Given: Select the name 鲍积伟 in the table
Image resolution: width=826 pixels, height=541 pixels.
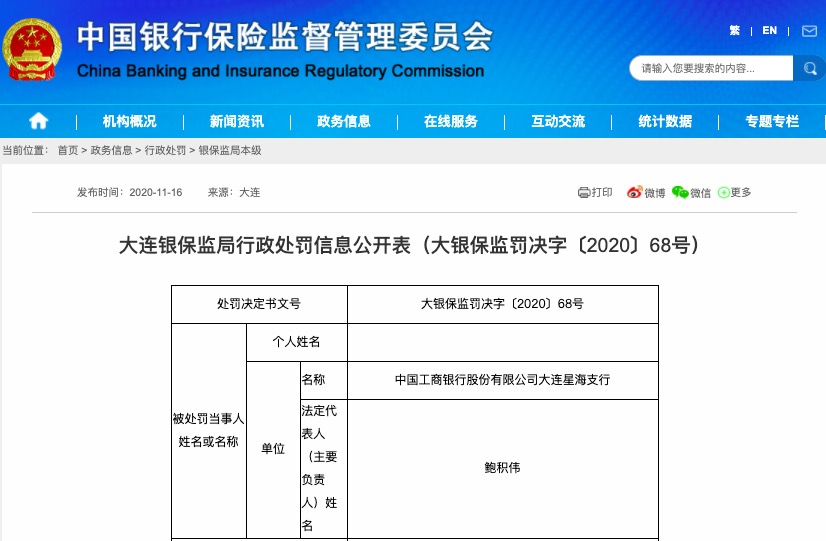Looking at the screenshot, I should (x=502, y=468).
